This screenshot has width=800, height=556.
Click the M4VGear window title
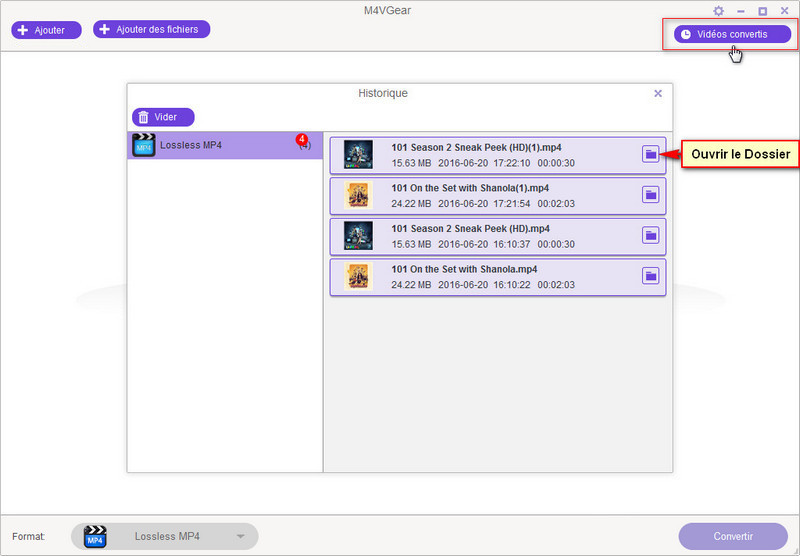point(387,10)
